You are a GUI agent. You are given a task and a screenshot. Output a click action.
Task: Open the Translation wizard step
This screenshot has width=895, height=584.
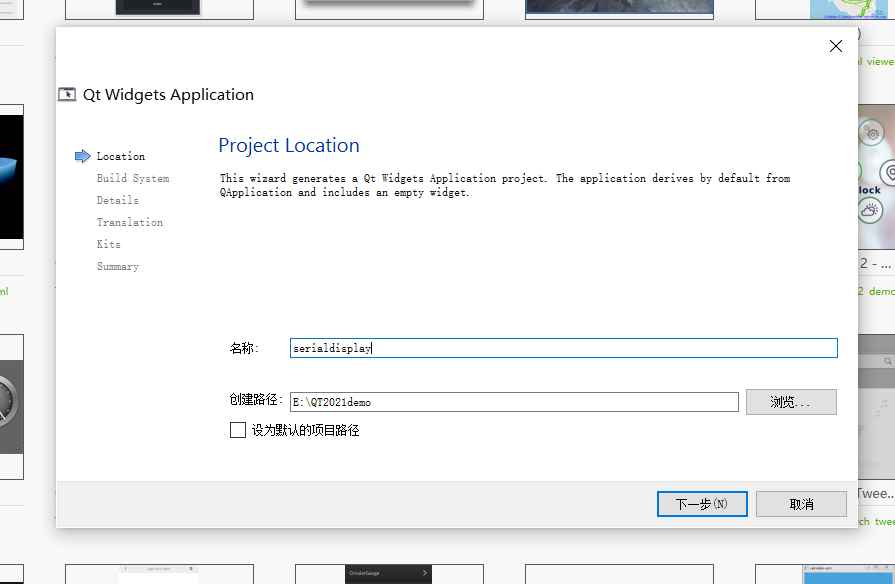click(130, 222)
